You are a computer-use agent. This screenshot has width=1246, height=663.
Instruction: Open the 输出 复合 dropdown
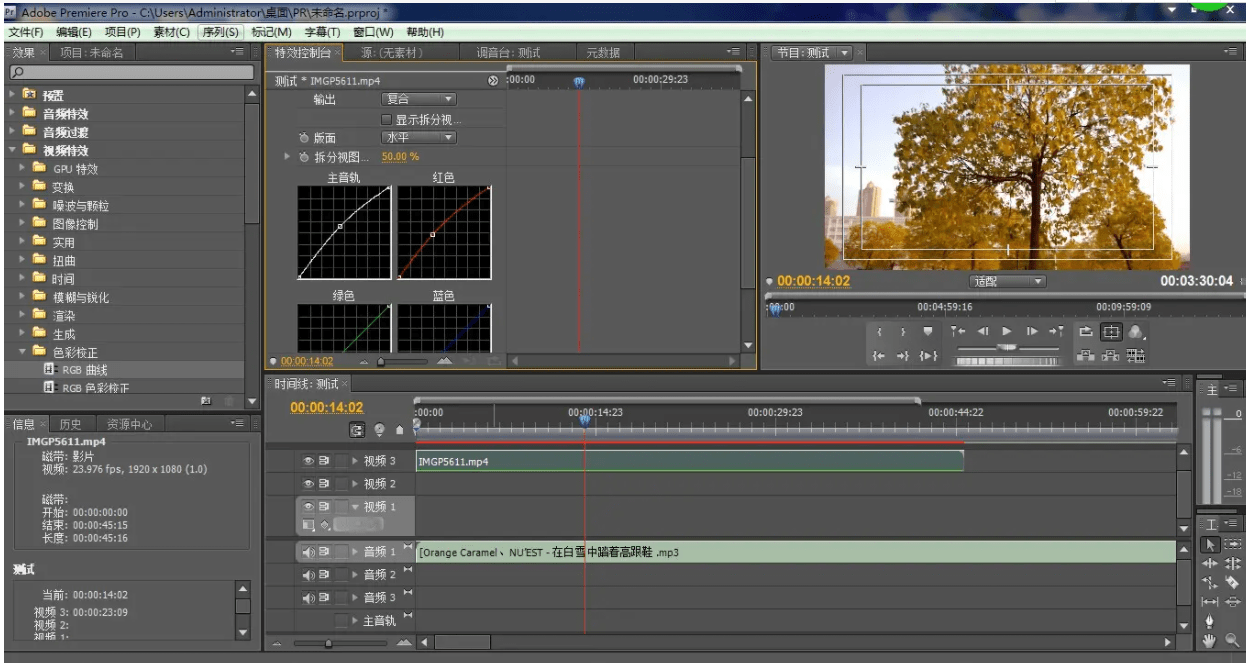click(x=419, y=99)
